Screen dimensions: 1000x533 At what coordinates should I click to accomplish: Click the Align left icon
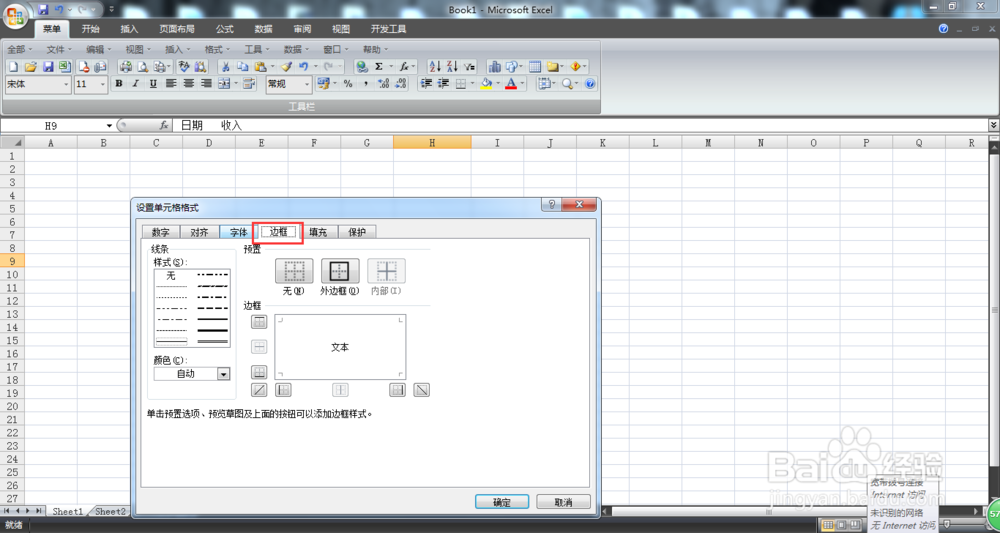(171, 84)
